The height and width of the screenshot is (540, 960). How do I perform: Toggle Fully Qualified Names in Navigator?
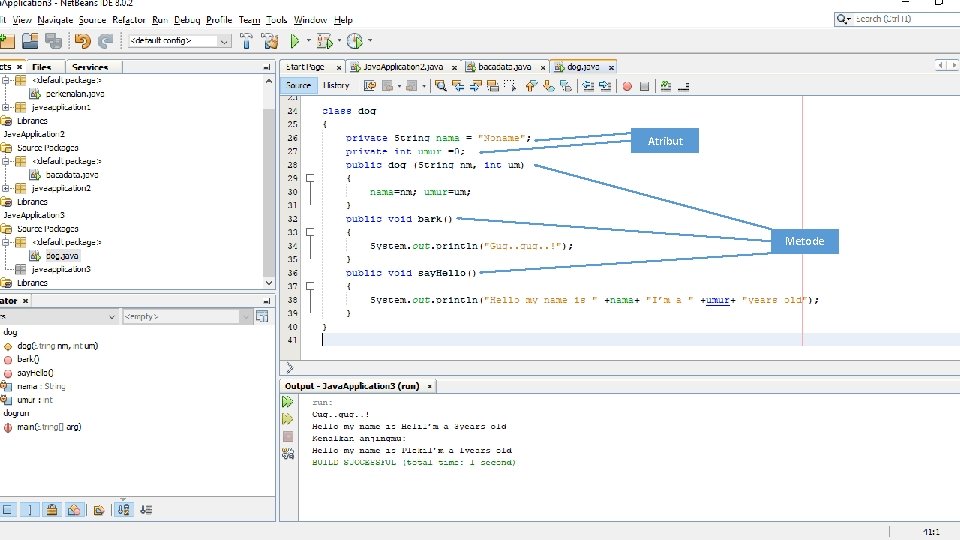tap(99, 509)
